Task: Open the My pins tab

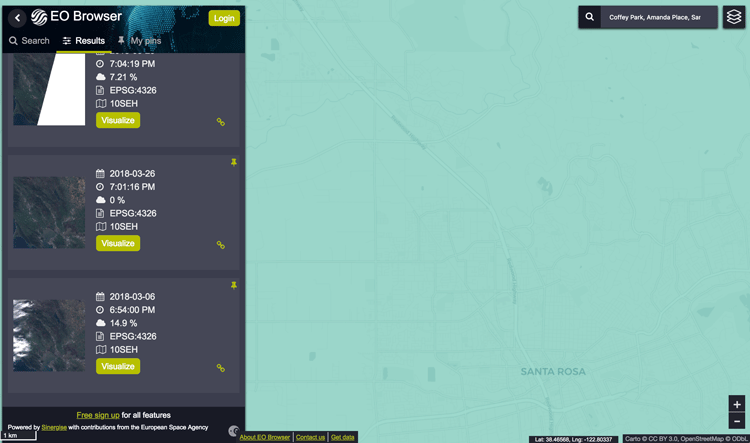Action: 139,41
